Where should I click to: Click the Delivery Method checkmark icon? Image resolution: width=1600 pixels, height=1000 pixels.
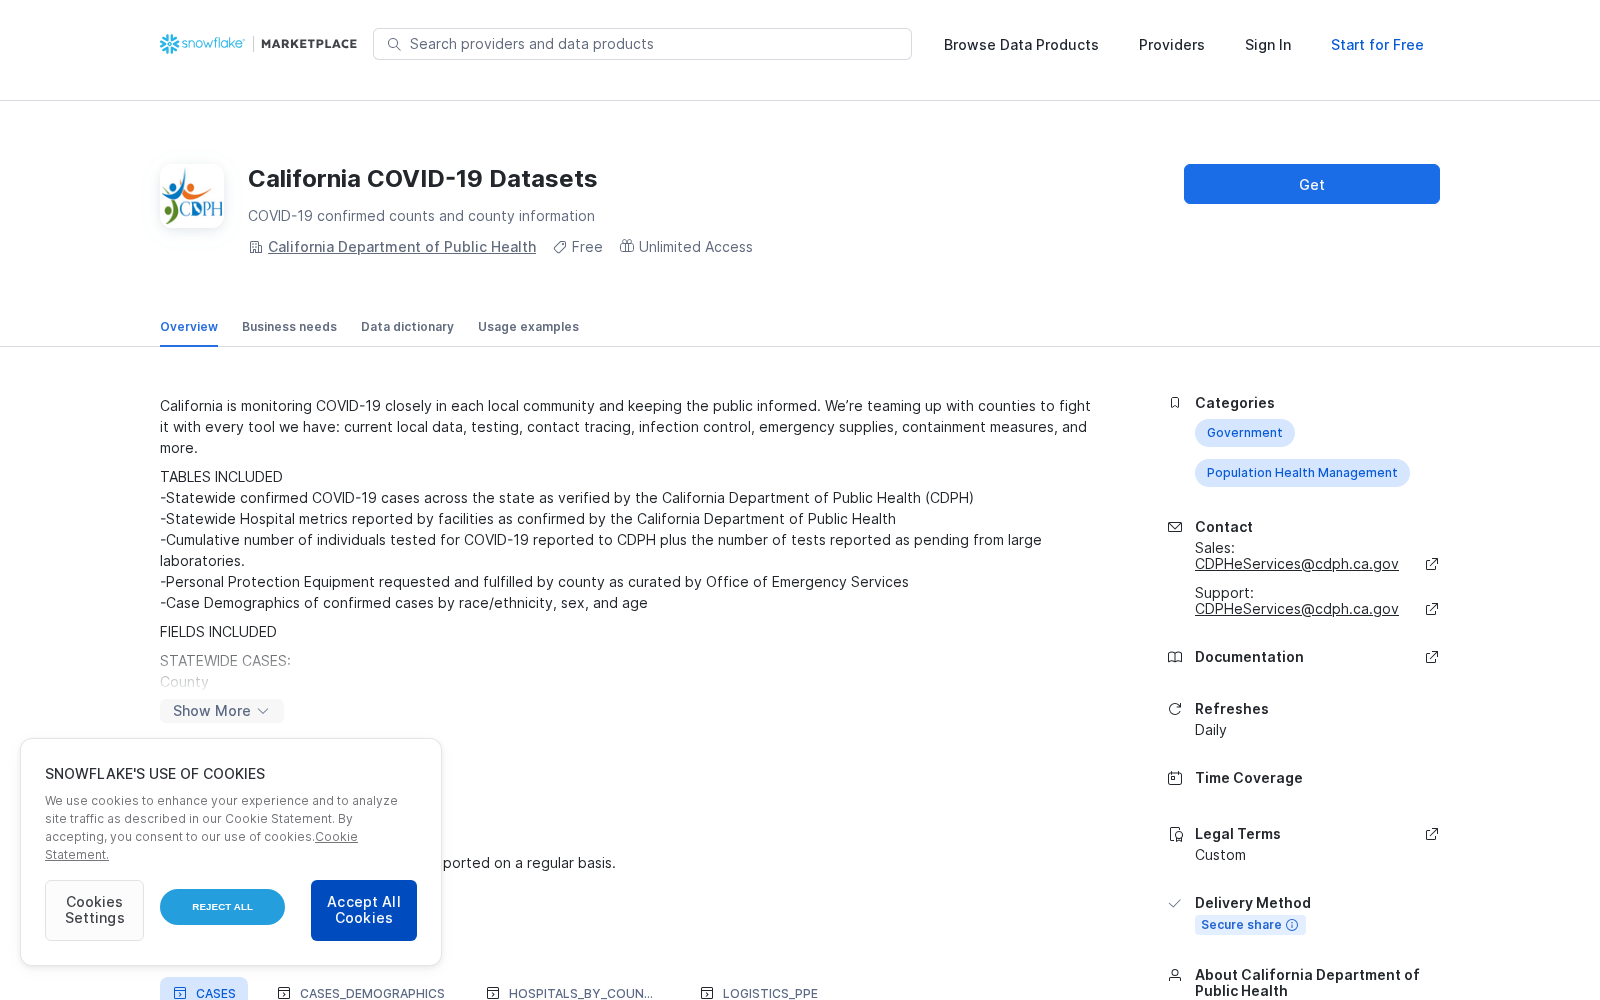(1175, 903)
